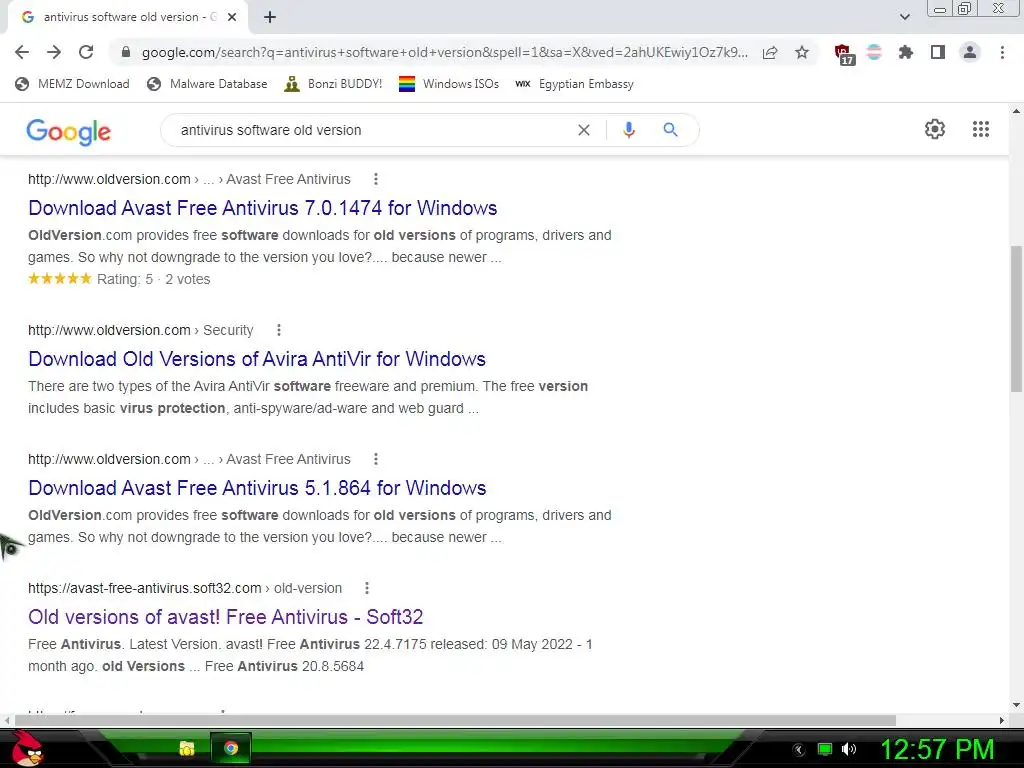Start voice search with the microphone
Viewport: 1024px width, 768px height.
point(629,130)
